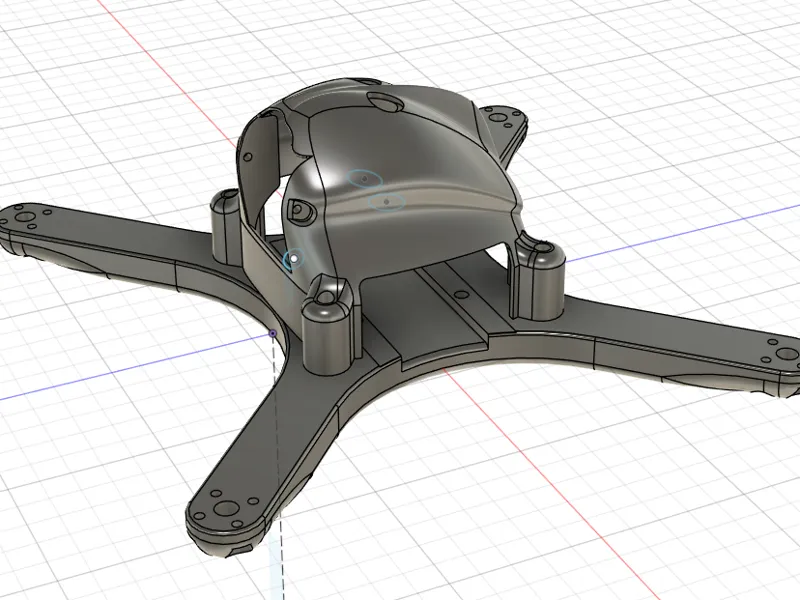The width and height of the screenshot is (800, 600).
Task: Pick the lower blue-circled point on the canopy
Action: point(386,202)
